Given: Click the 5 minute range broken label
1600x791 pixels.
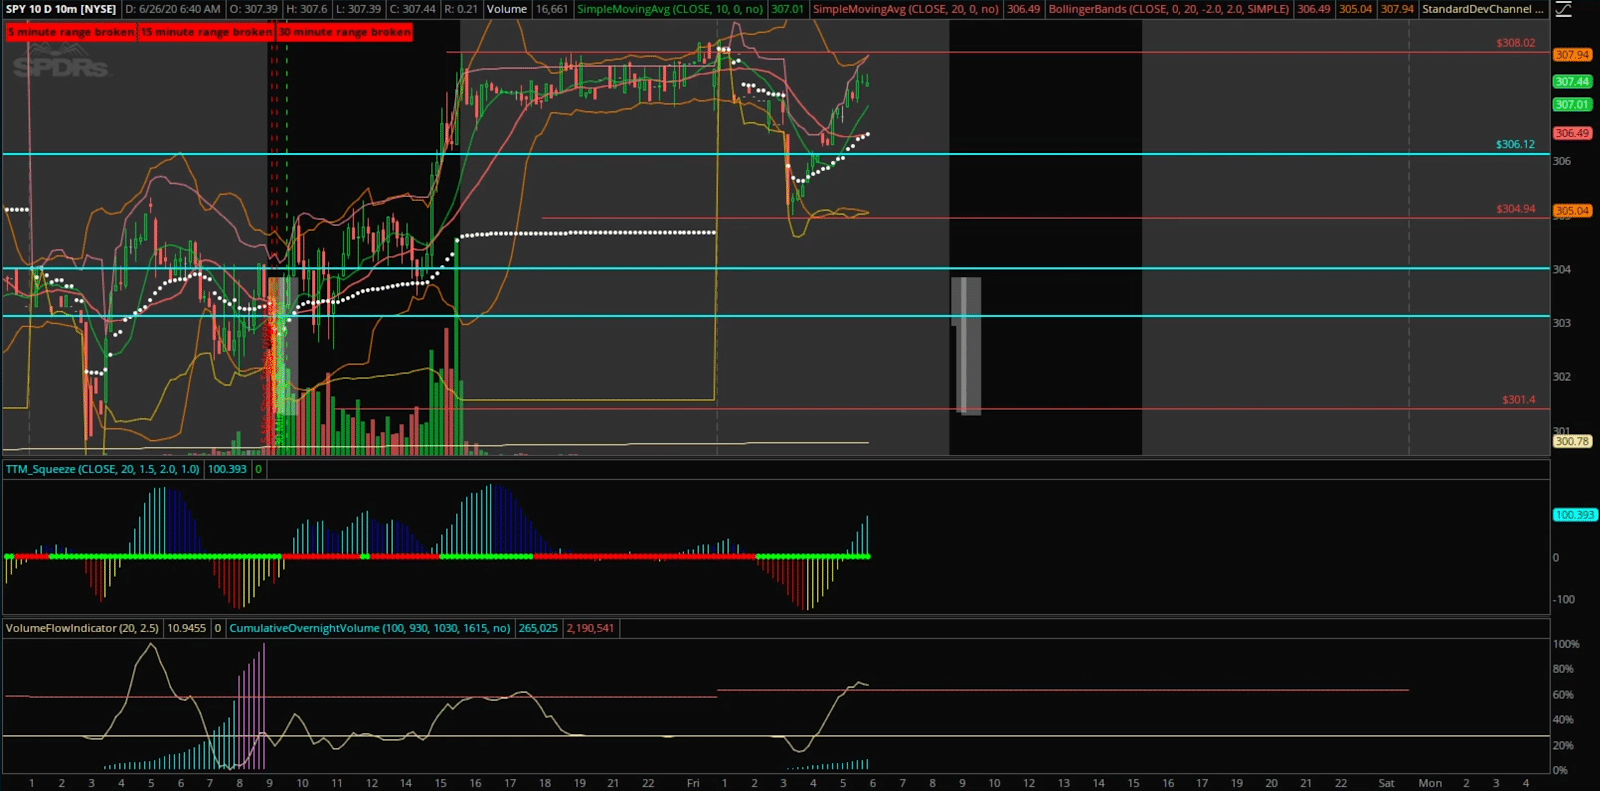Looking at the screenshot, I should coord(70,32).
